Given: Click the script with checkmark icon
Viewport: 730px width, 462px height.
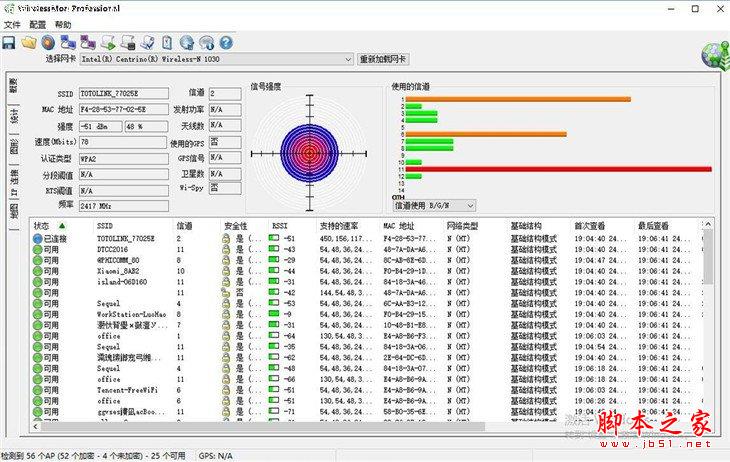Looking at the screenshot, I should [x=148, y=43].
